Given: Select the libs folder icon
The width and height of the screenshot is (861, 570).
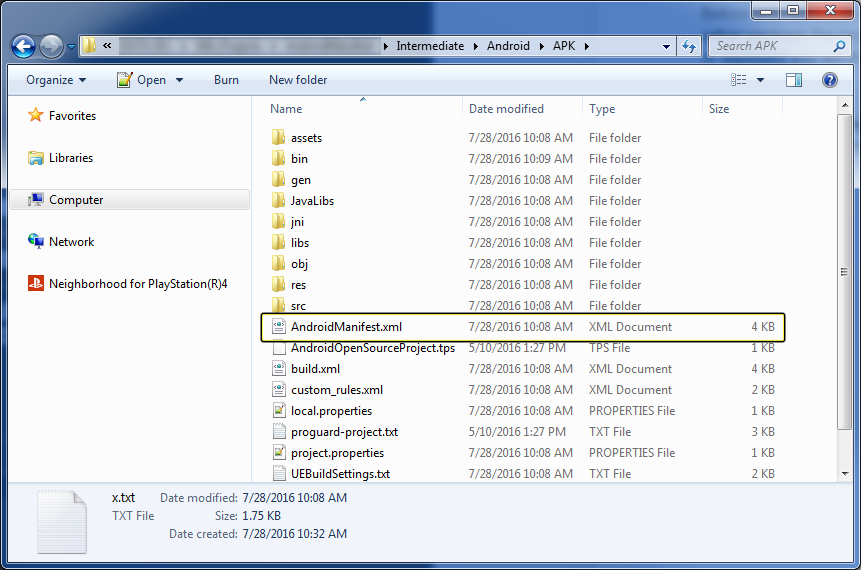Looking at the screenshot, I should [279, 242].
